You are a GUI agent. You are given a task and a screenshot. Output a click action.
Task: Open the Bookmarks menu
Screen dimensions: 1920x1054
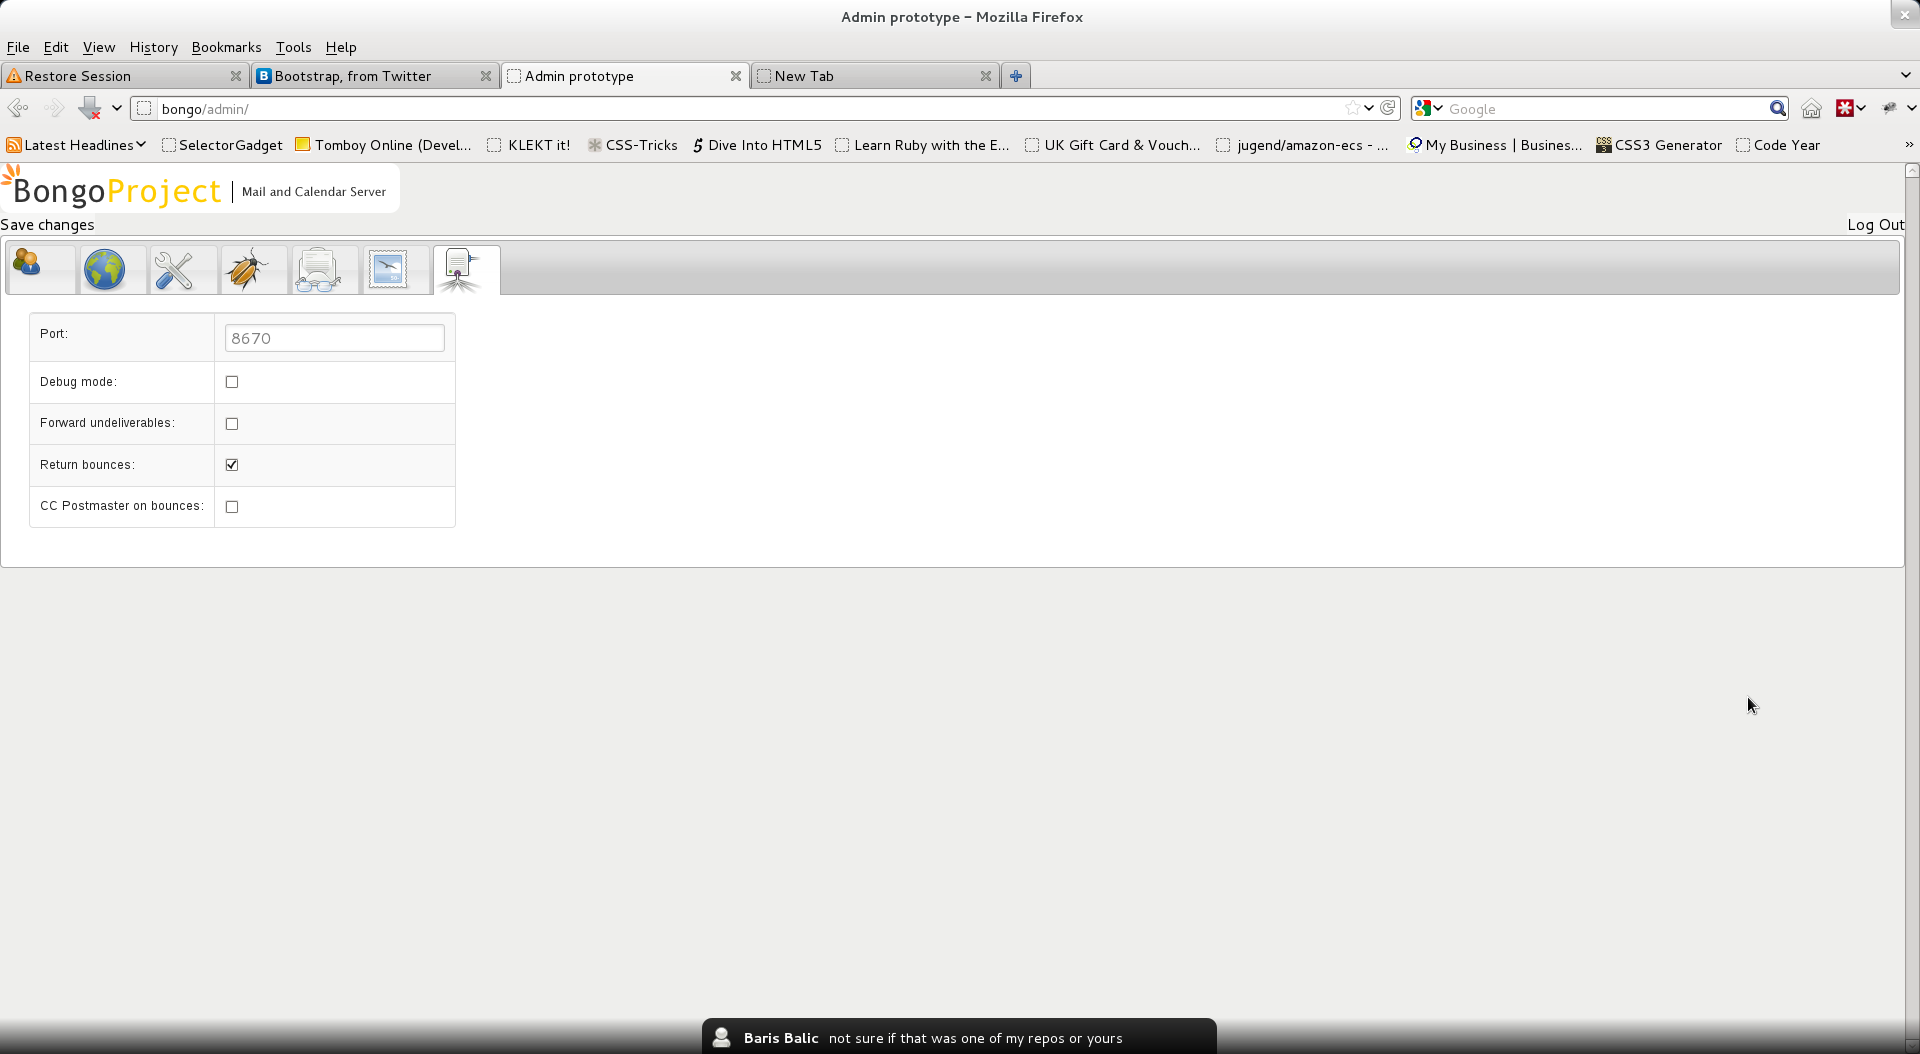226,47
